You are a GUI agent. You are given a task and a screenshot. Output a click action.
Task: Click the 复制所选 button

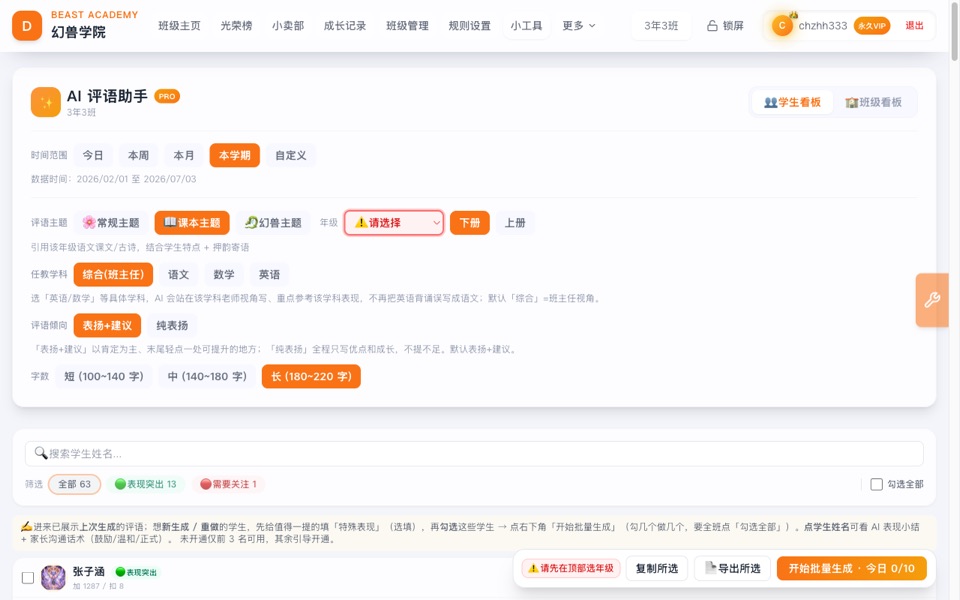tap(657, 568)
